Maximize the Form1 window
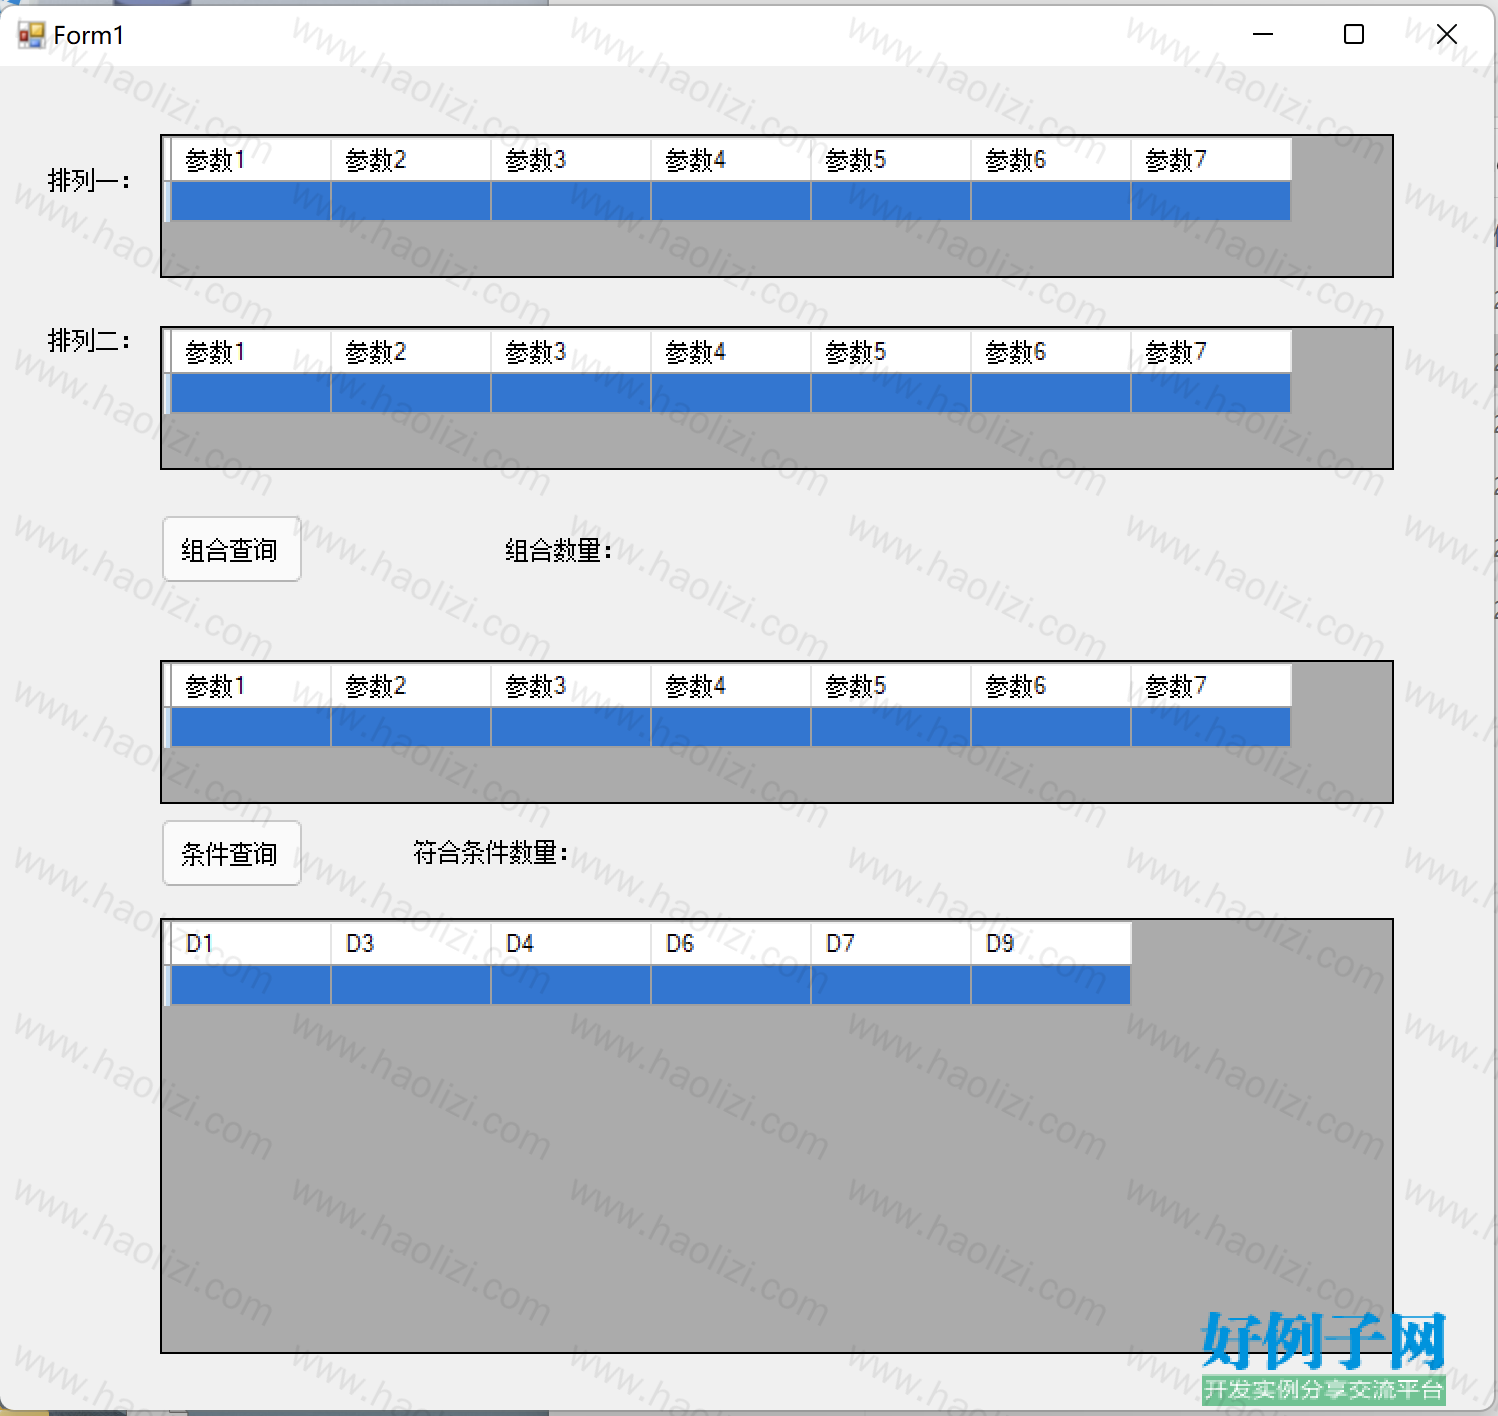 1354,34
